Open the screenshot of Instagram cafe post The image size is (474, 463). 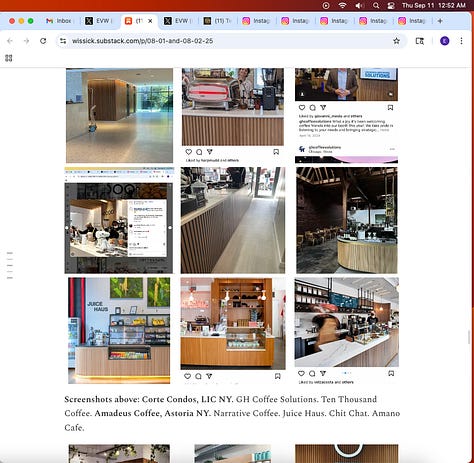[119, 220]
